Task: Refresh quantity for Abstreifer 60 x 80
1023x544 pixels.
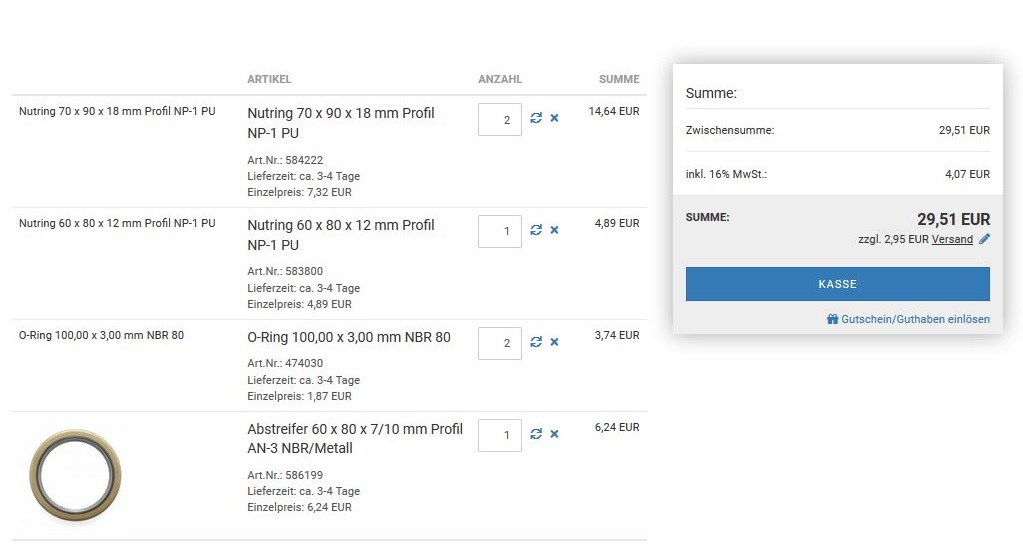Action: coord(536,434)
